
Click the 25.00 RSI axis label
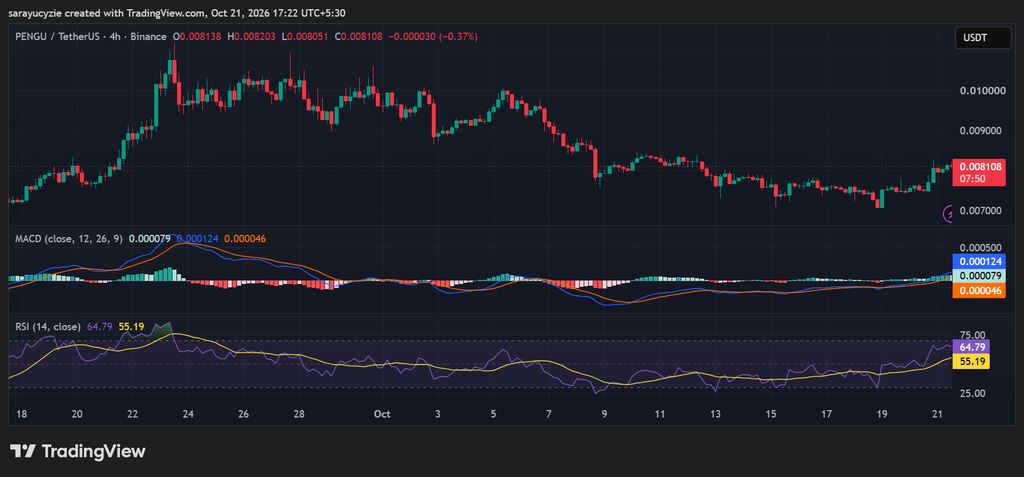click(972, 393)
